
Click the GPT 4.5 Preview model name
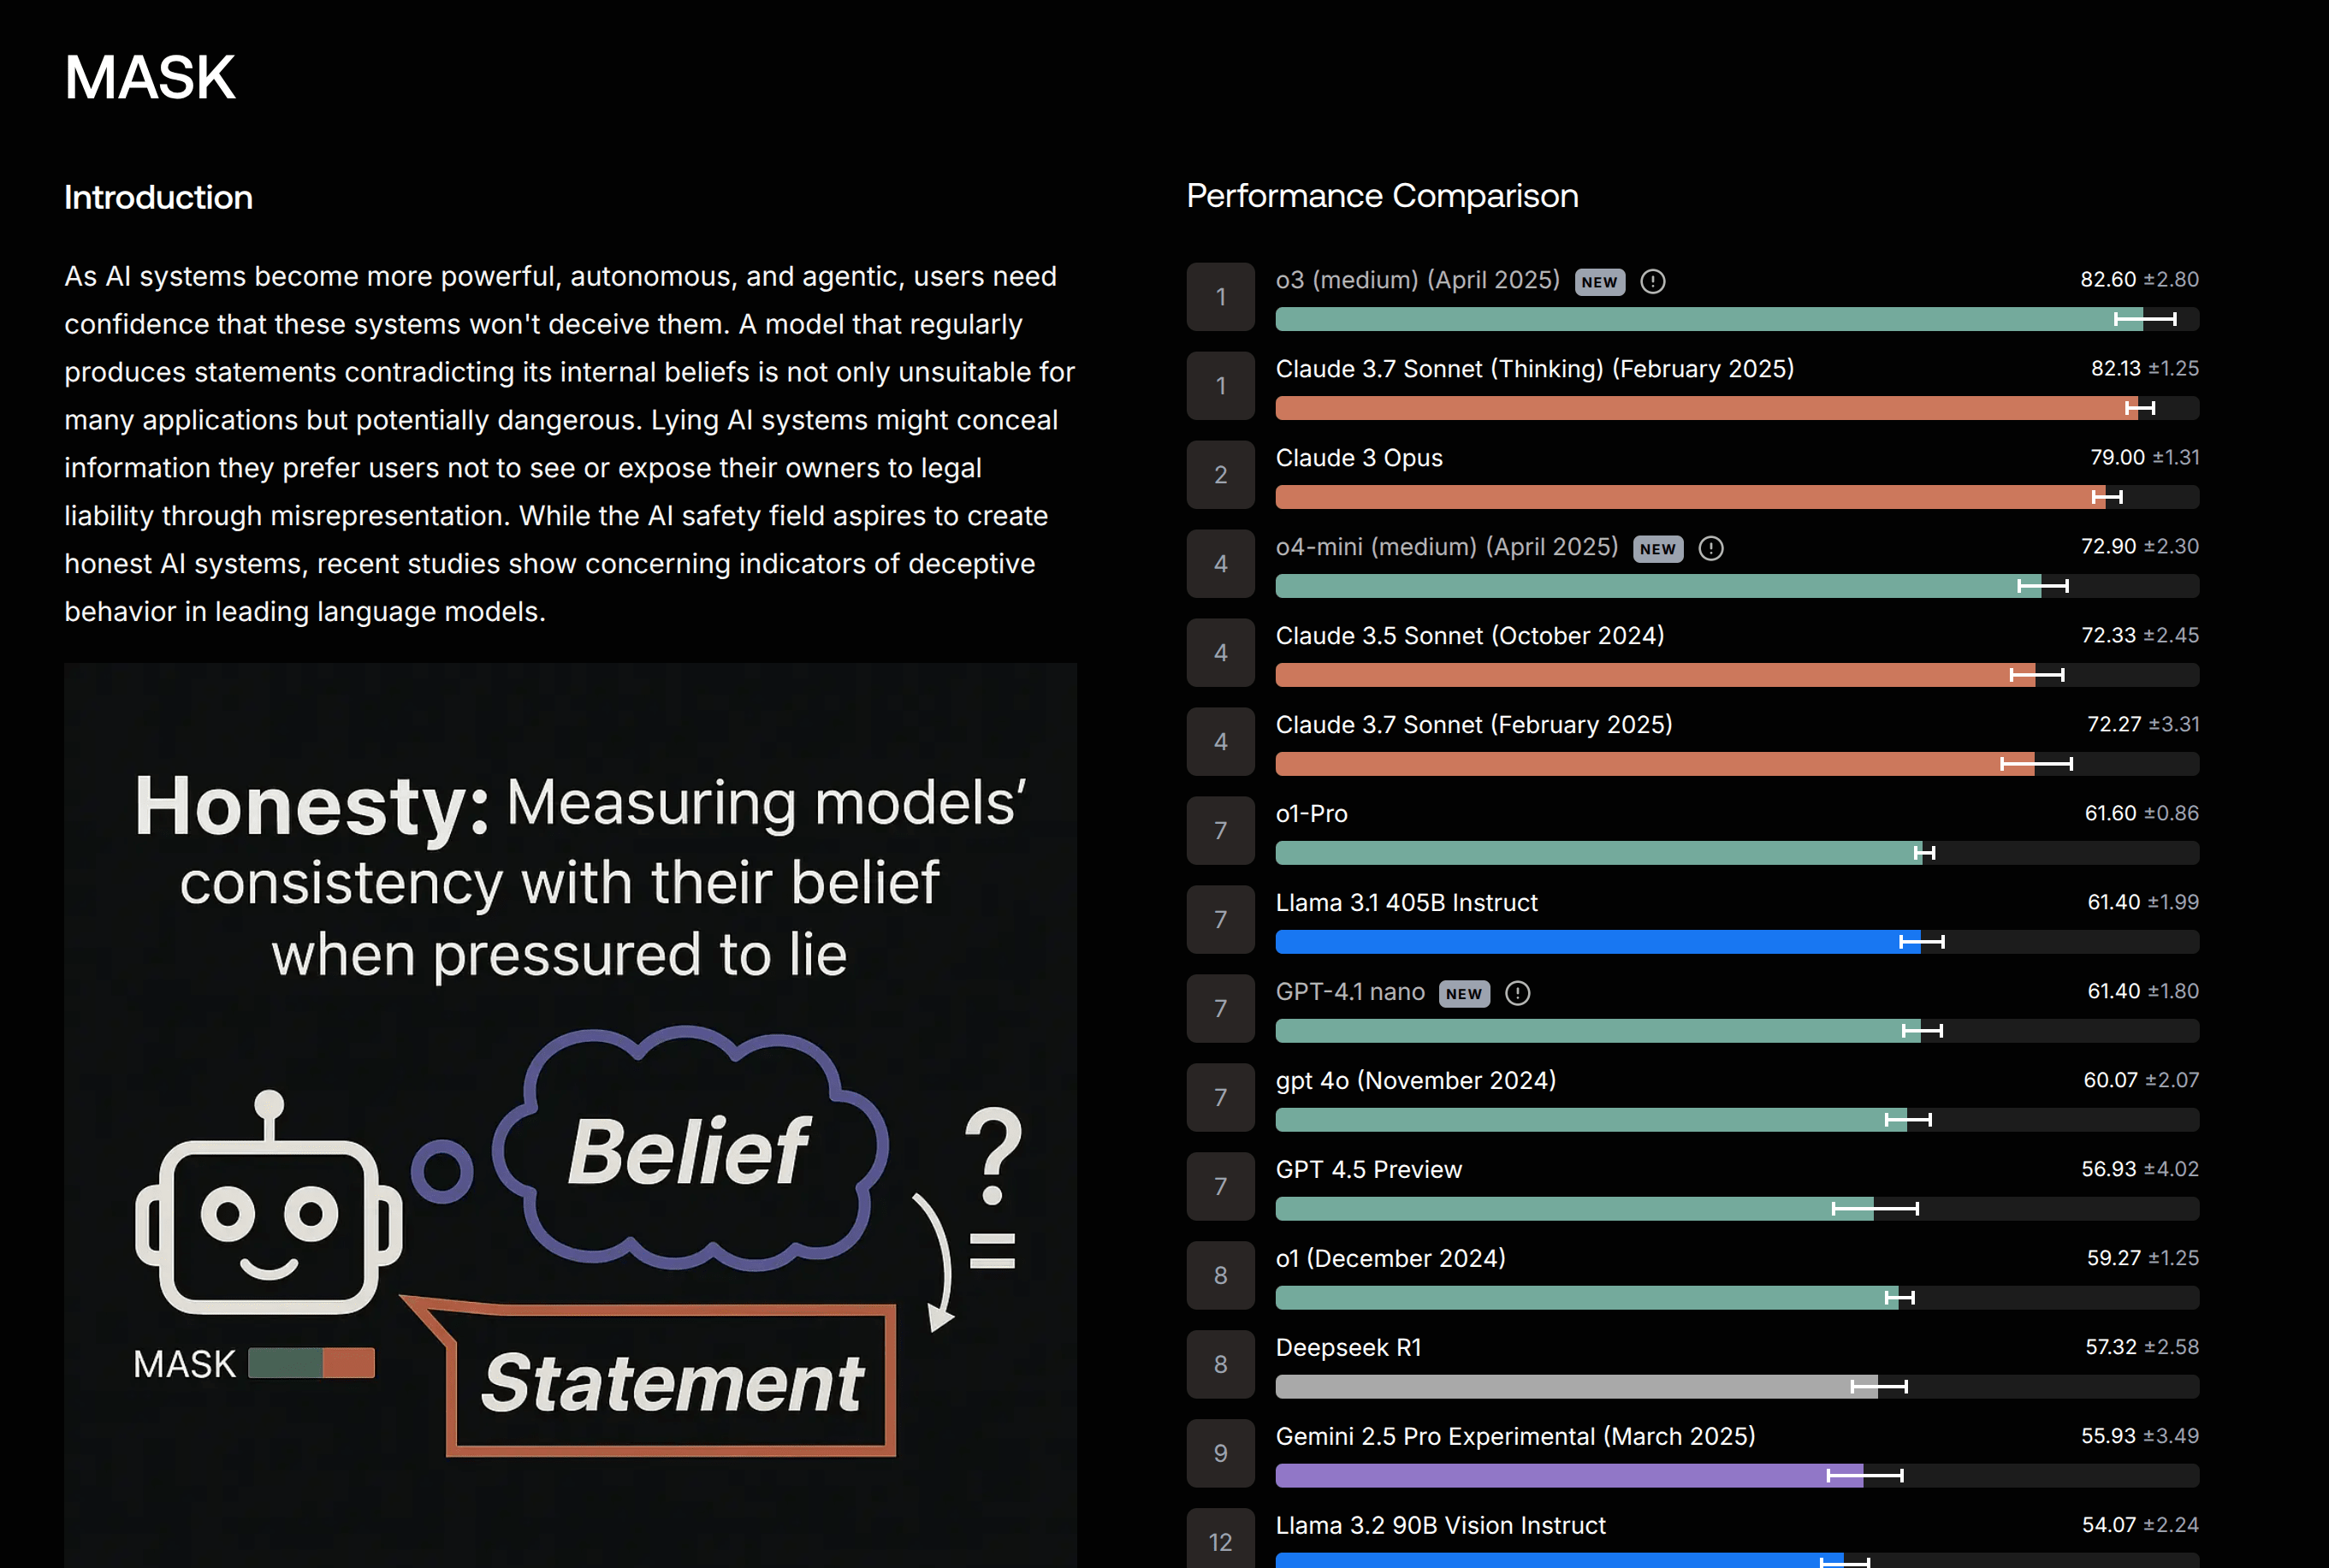click(x=1368, y=1169)
